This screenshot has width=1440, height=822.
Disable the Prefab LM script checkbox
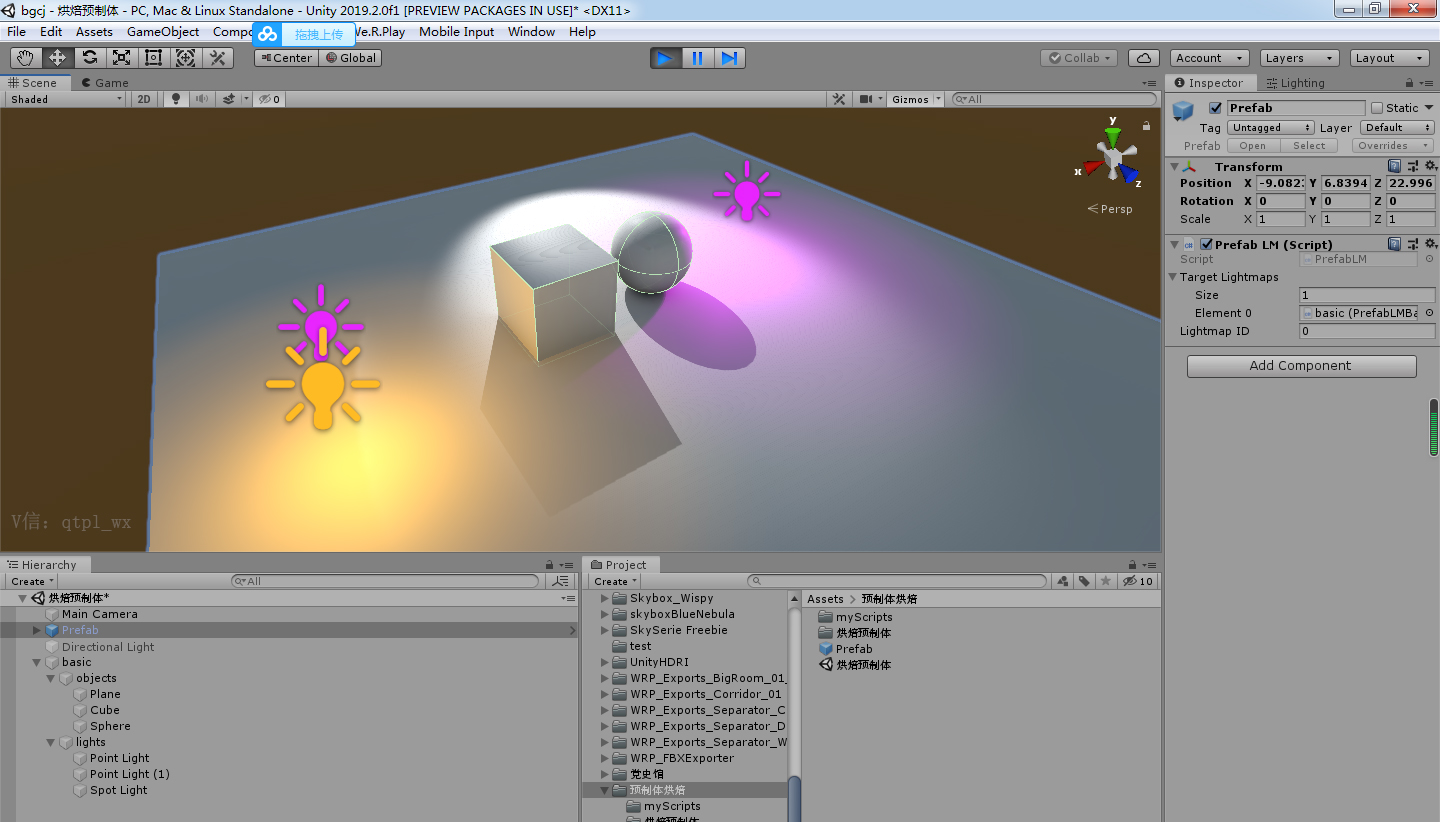click(x=1206, y=243)
